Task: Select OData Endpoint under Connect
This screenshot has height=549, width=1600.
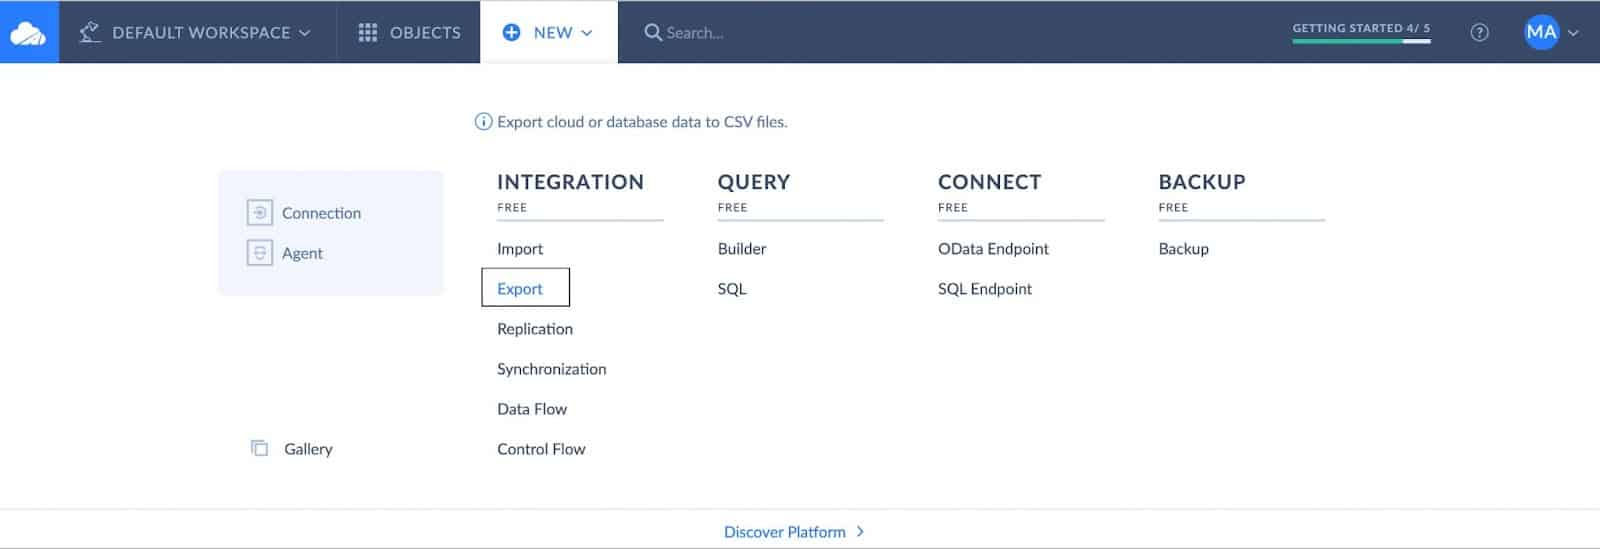Action: click(x=993, y=249)
